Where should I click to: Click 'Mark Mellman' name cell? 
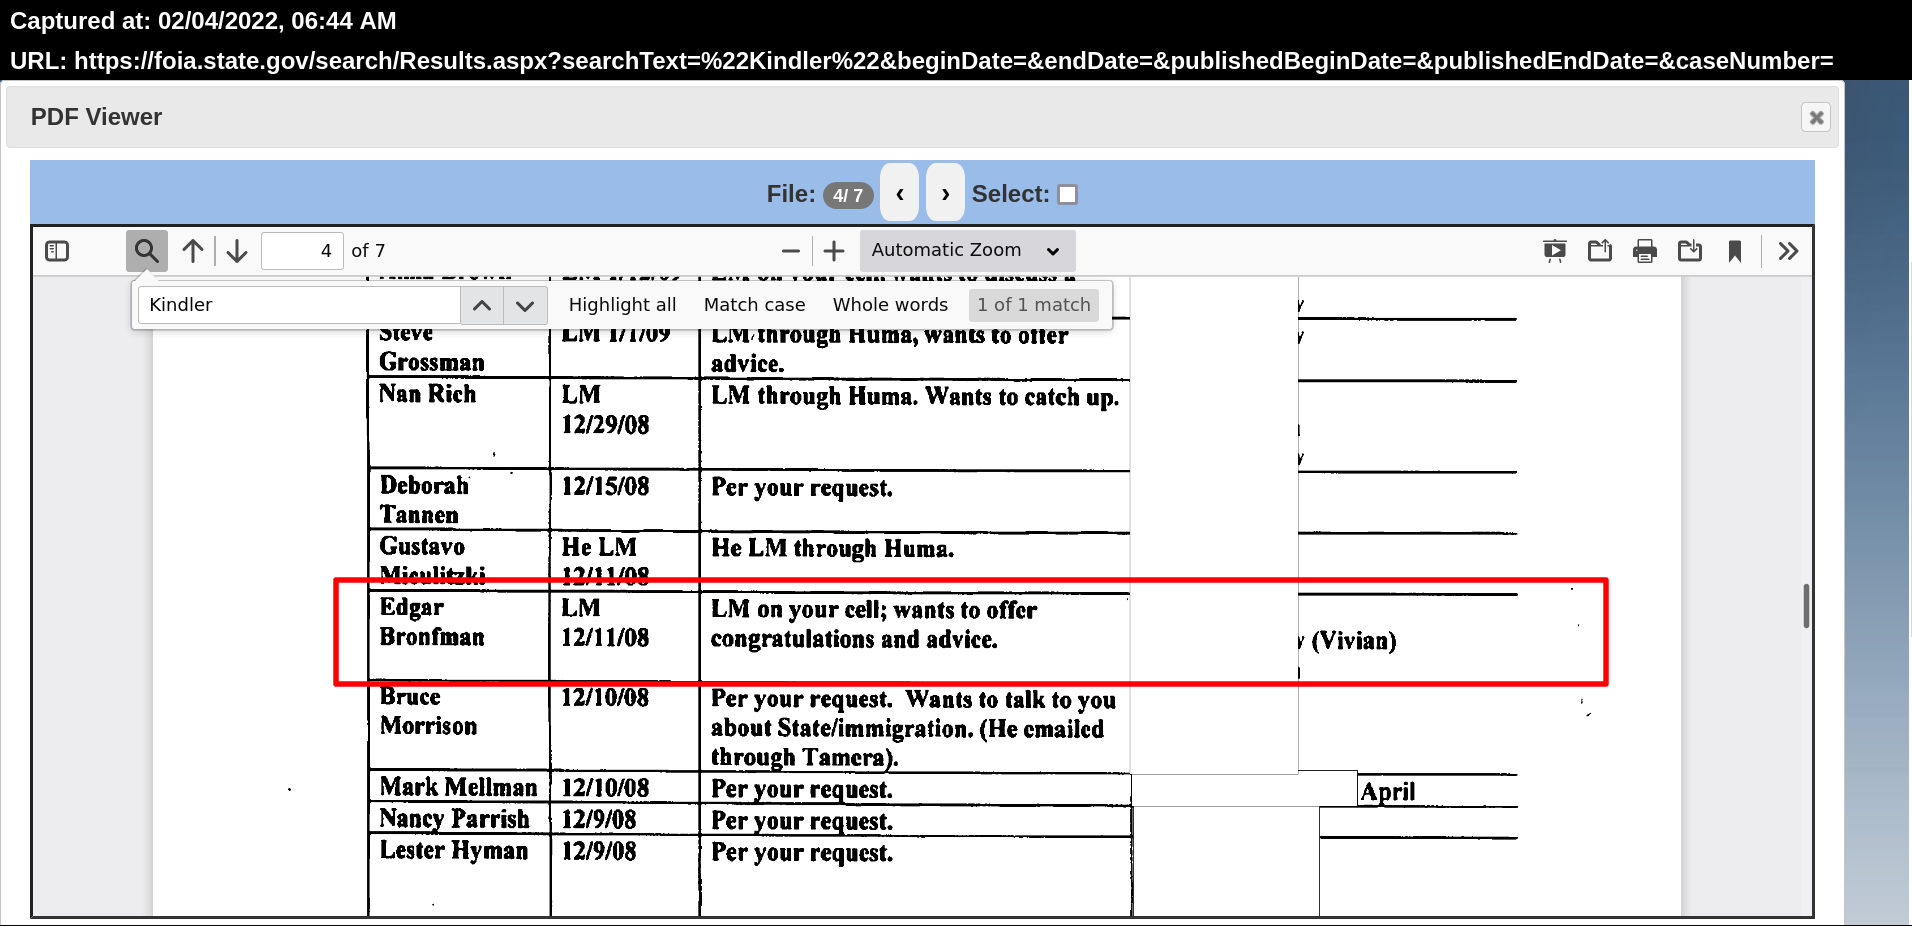click(x=459, y=788)
